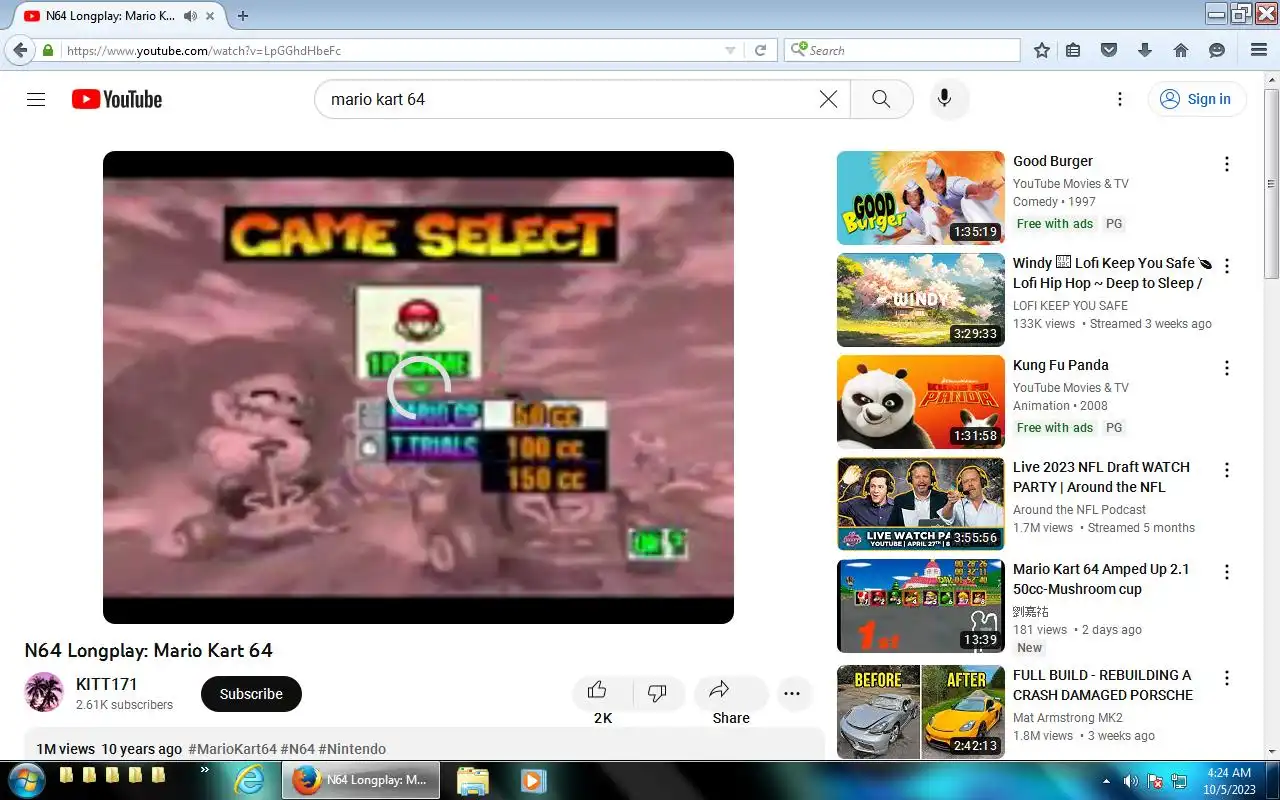This screenshot has height=800, width=1280.
Task: Open the YouTube hamburger guide menu
Action: click(36, 99)
